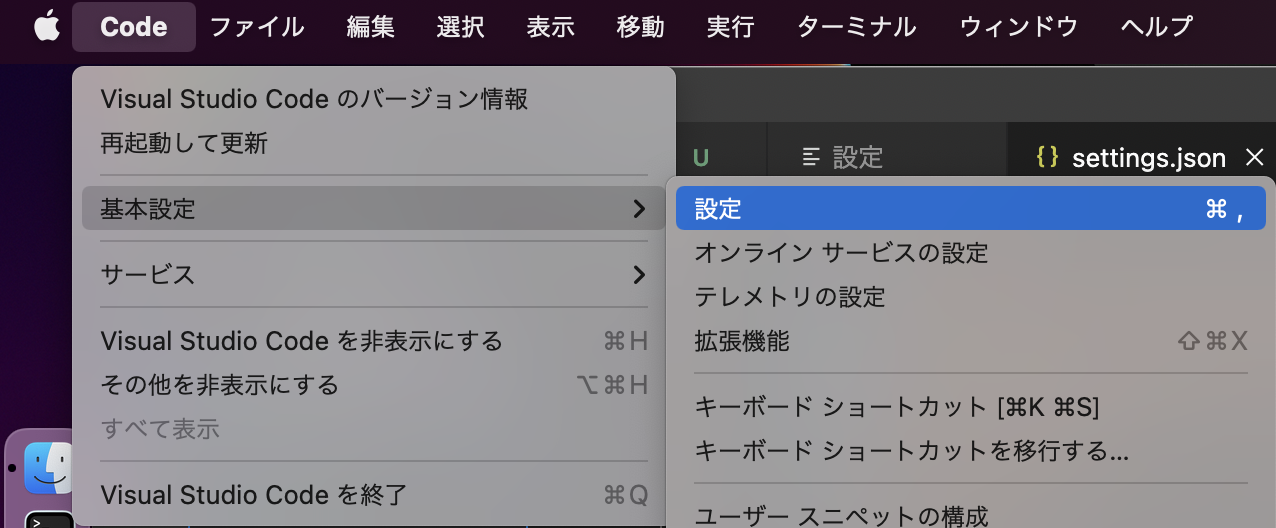The image size is (1276, 528).
Task: Click the 設定 tab list icon
Action: click(812, 157)
